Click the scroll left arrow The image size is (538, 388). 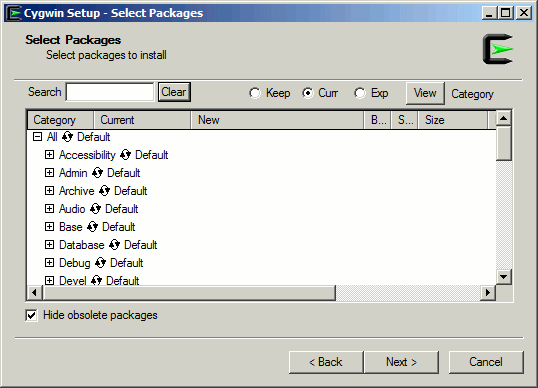tap(34, 293)
